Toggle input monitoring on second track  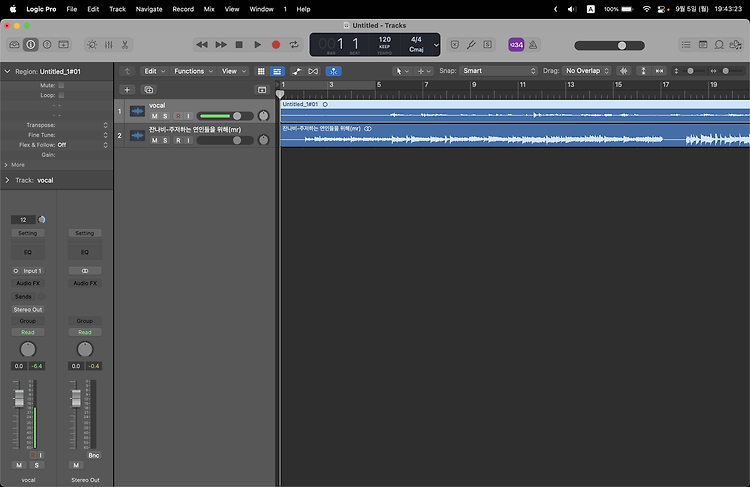[x=188, y=140]
